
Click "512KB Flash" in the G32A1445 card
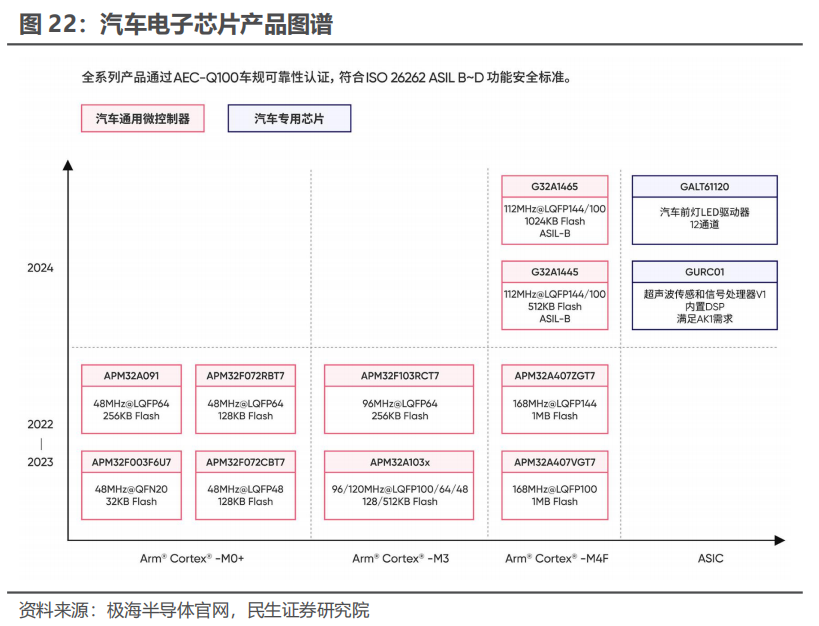tap(555, 306)
